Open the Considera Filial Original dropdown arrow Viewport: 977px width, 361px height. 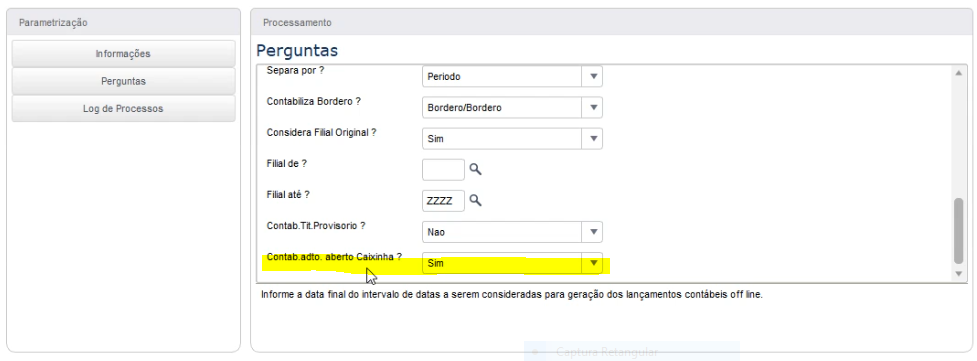(593, 138)
